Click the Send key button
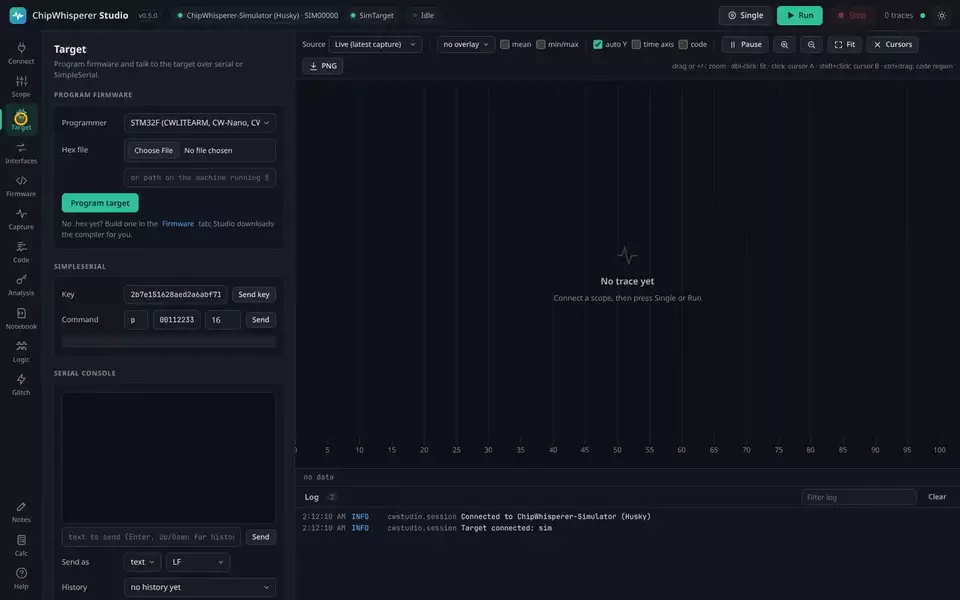The height and width of the screenshot is (600, 960). pyautogui.click(x=253, y=294)
